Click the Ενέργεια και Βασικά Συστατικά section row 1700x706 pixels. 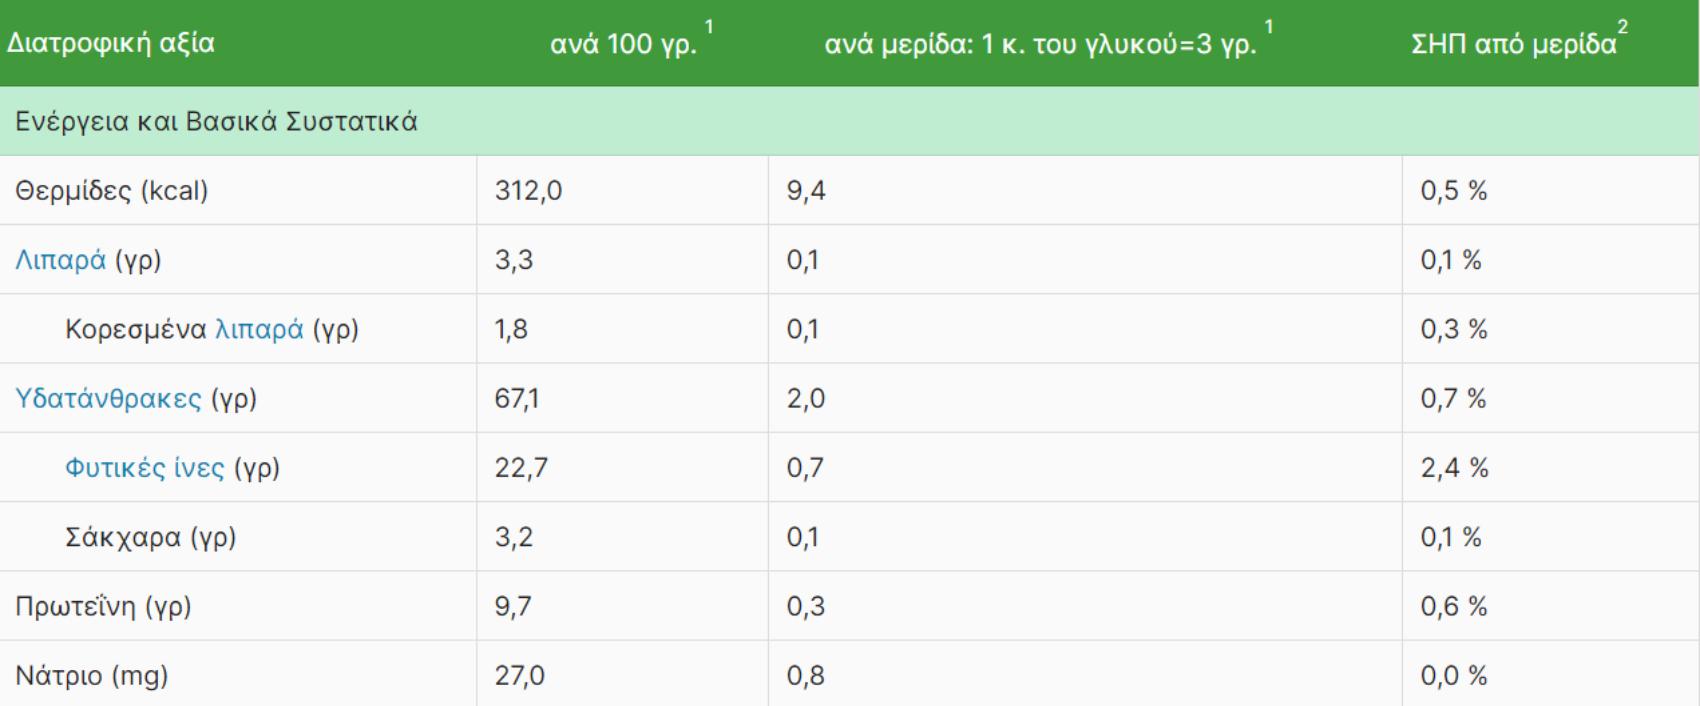(x=216, y=122)
